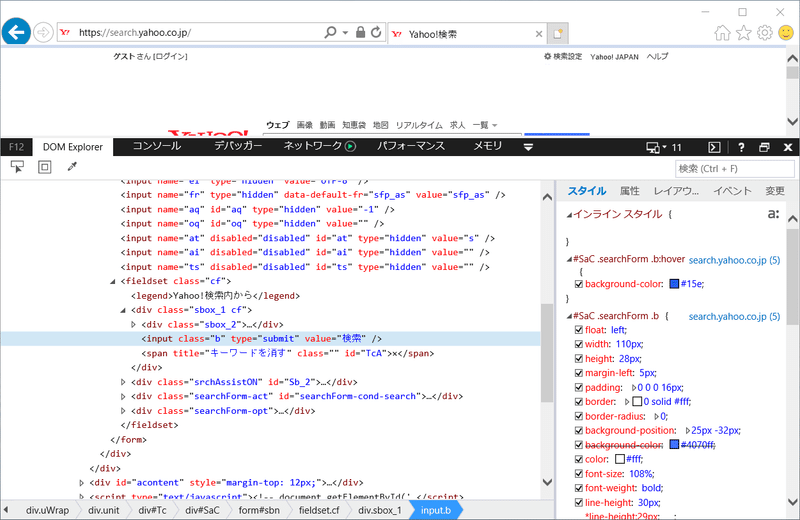Viewport: 800px width, 520px height.
Task: Uncheck the hover background-color #15e property
Action: coord(579,284)
